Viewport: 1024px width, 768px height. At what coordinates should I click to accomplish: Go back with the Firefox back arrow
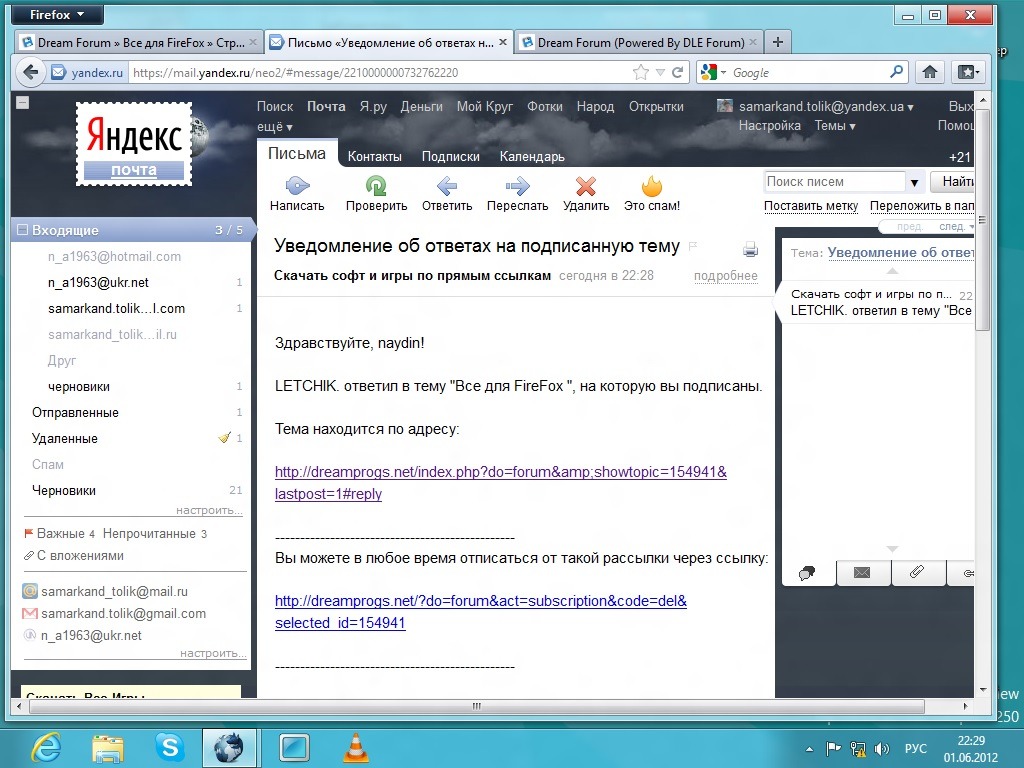[x=30, y=72]
